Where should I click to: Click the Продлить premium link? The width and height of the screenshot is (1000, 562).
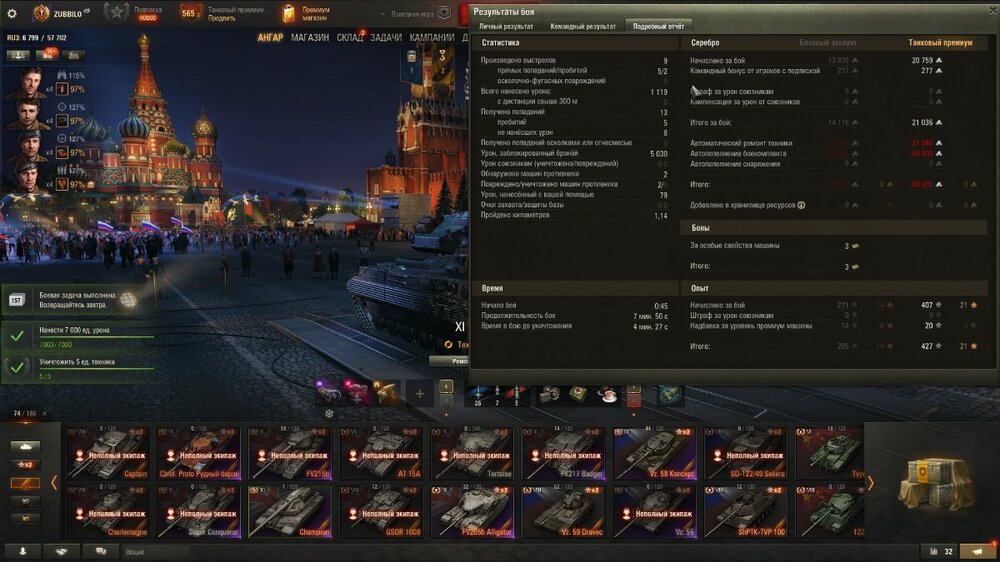coord(221,18)
